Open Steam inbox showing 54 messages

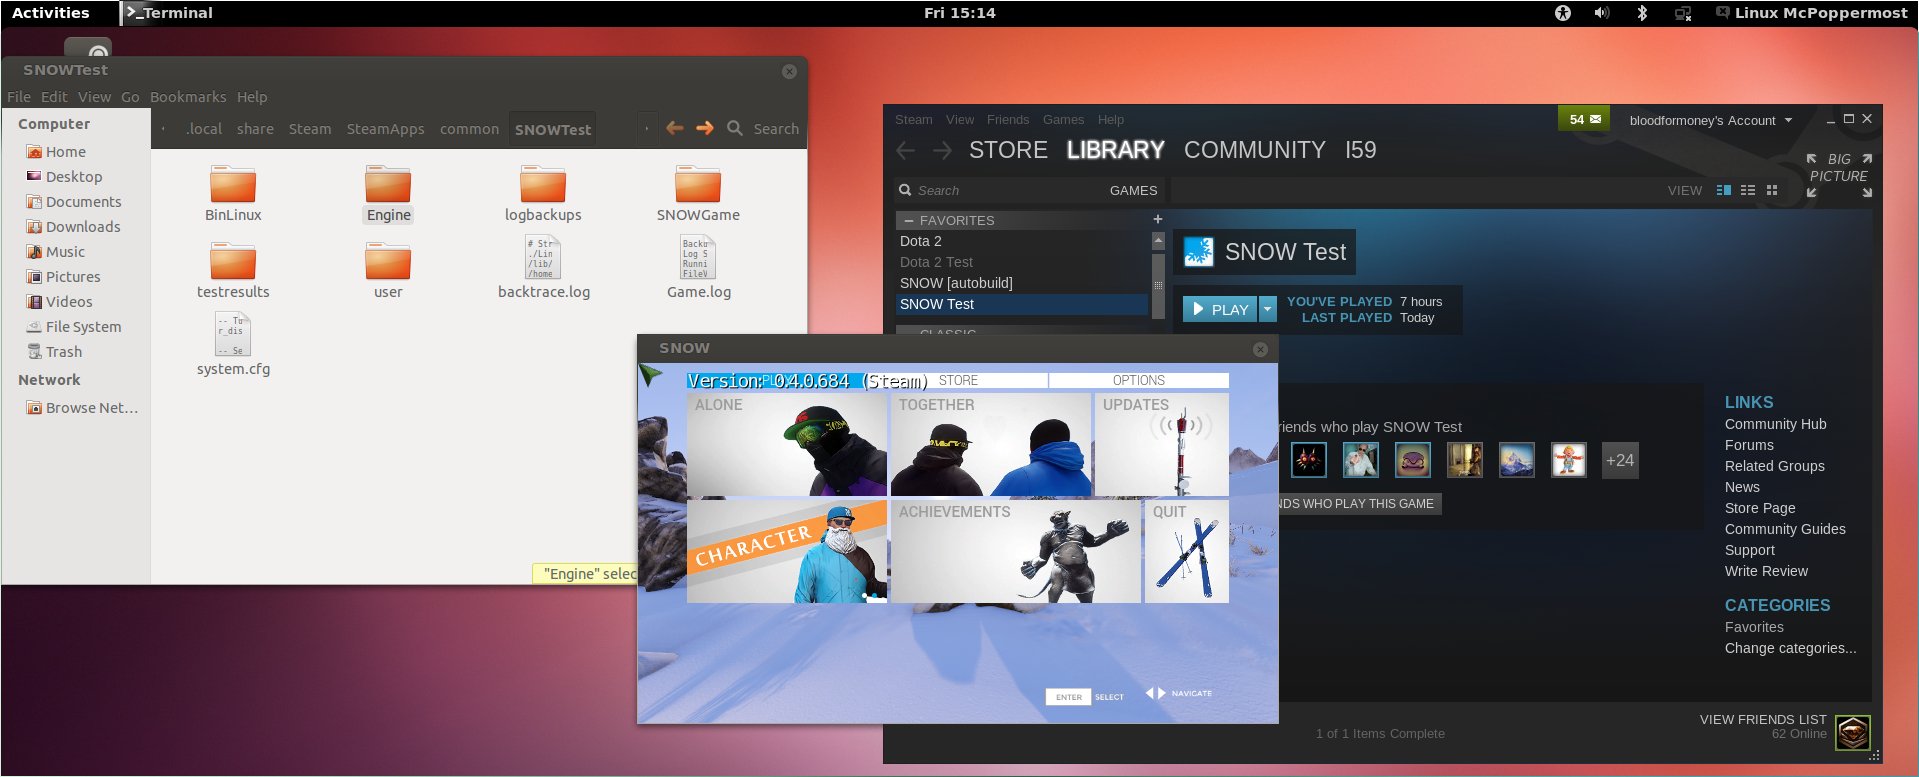click(1584, 119)
